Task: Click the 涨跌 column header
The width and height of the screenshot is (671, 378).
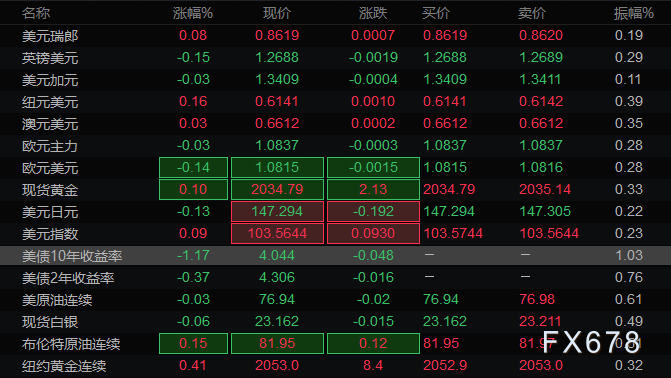Action: (373, 13)
